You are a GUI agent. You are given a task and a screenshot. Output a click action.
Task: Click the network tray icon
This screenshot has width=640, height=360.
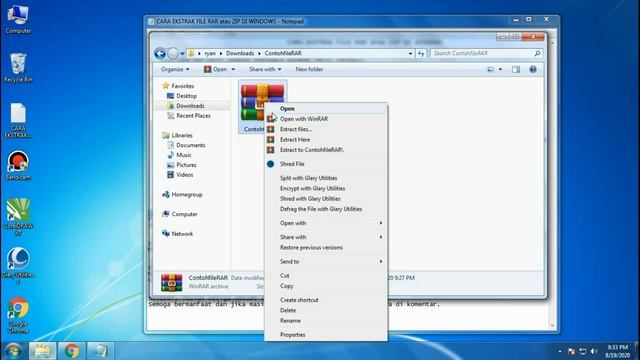pyautogui.click(x=582, y=351)
